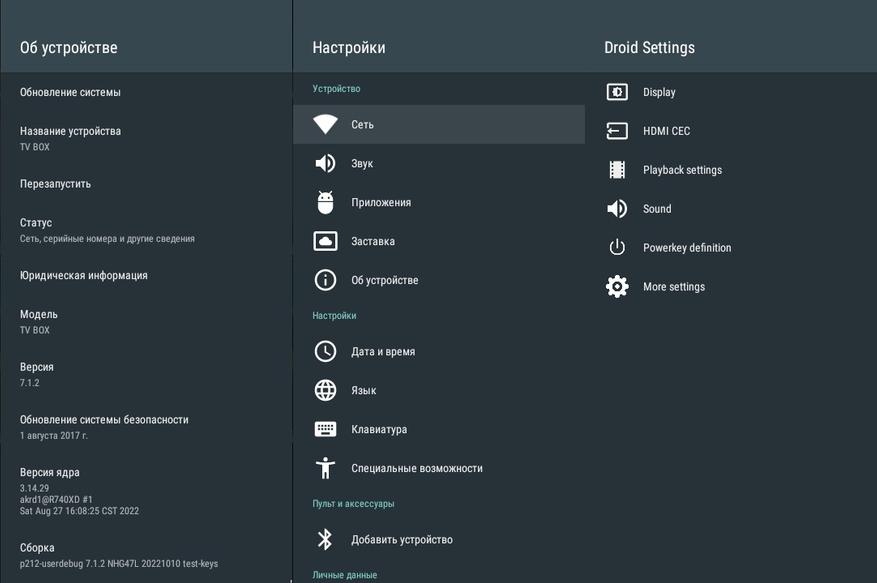Click the Bluetooth Добавить устройство icon
The image size is (877, 583).
pos(325,539)
